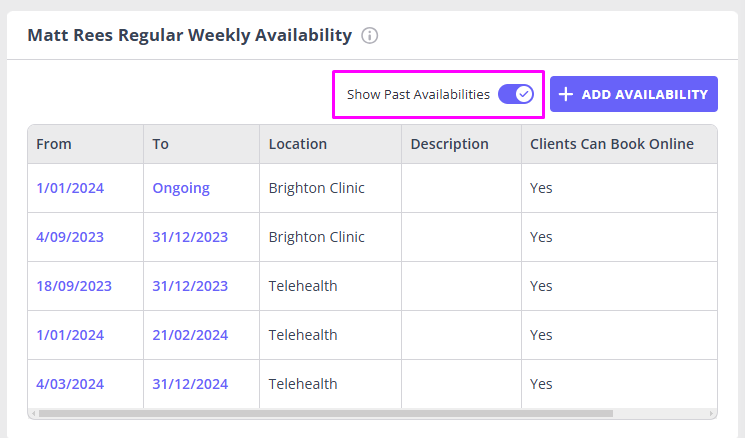Click the left arrow of the horizontal scrollbar
The height and width of the screenshot is (438, 745).
click(33, 413)
